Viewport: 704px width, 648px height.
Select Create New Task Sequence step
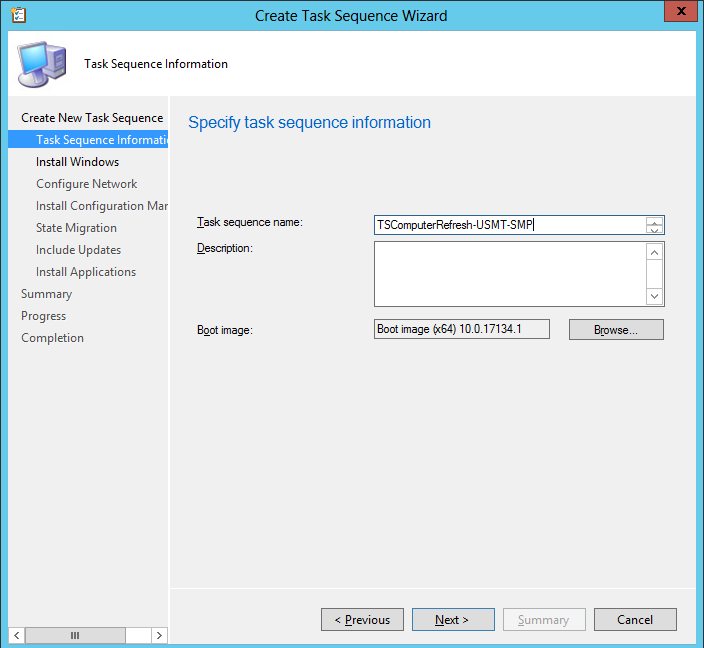click(x=92, y=118)
